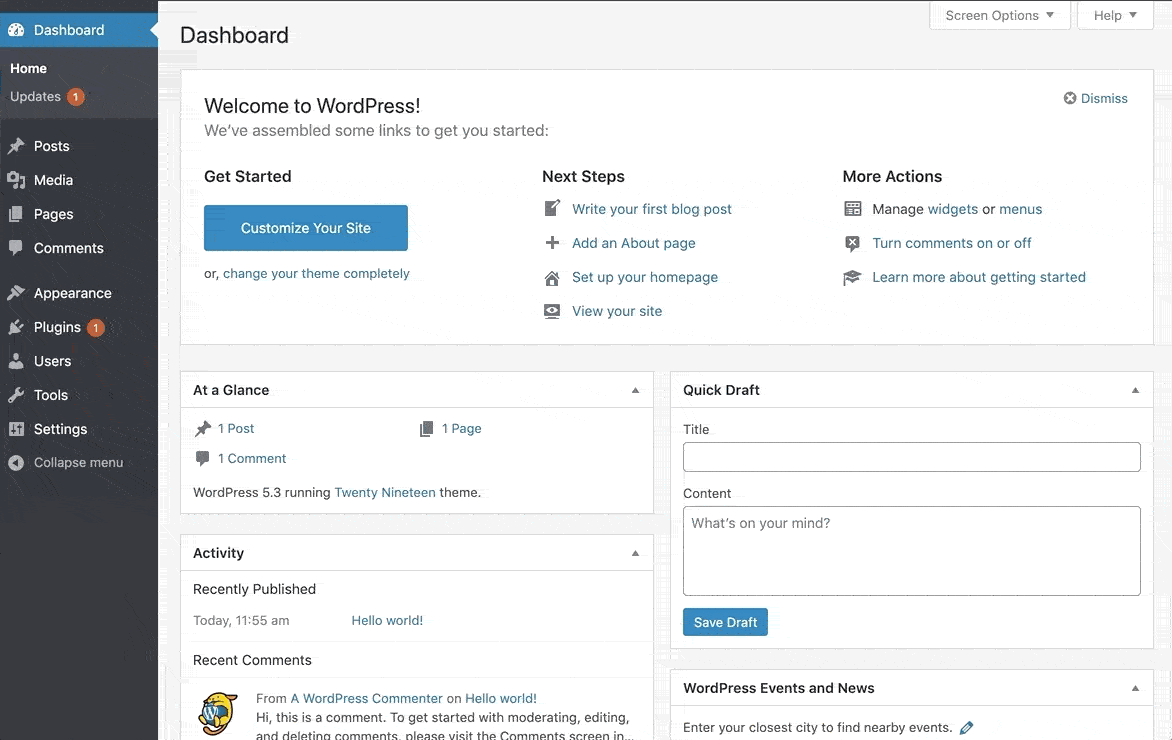Click the Twenty Nineteen theme link
Viewport: 1172px width, 740px height.
(385, 493)
